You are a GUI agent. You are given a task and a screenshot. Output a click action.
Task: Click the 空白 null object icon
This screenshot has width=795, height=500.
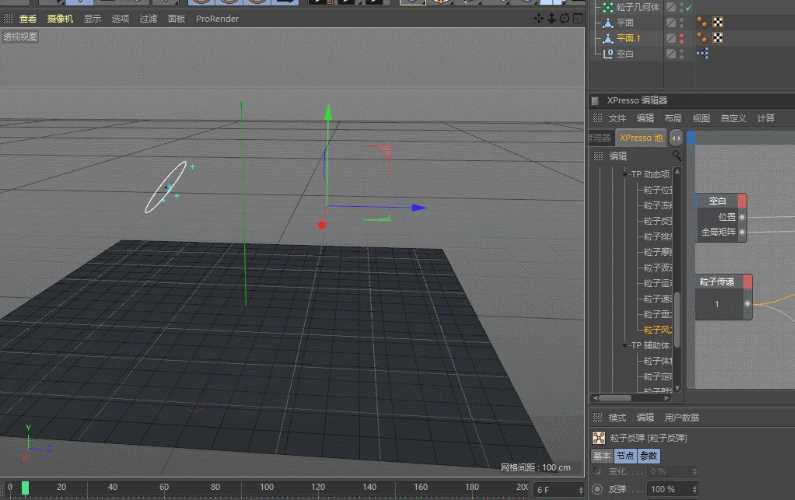pos(607,53)
